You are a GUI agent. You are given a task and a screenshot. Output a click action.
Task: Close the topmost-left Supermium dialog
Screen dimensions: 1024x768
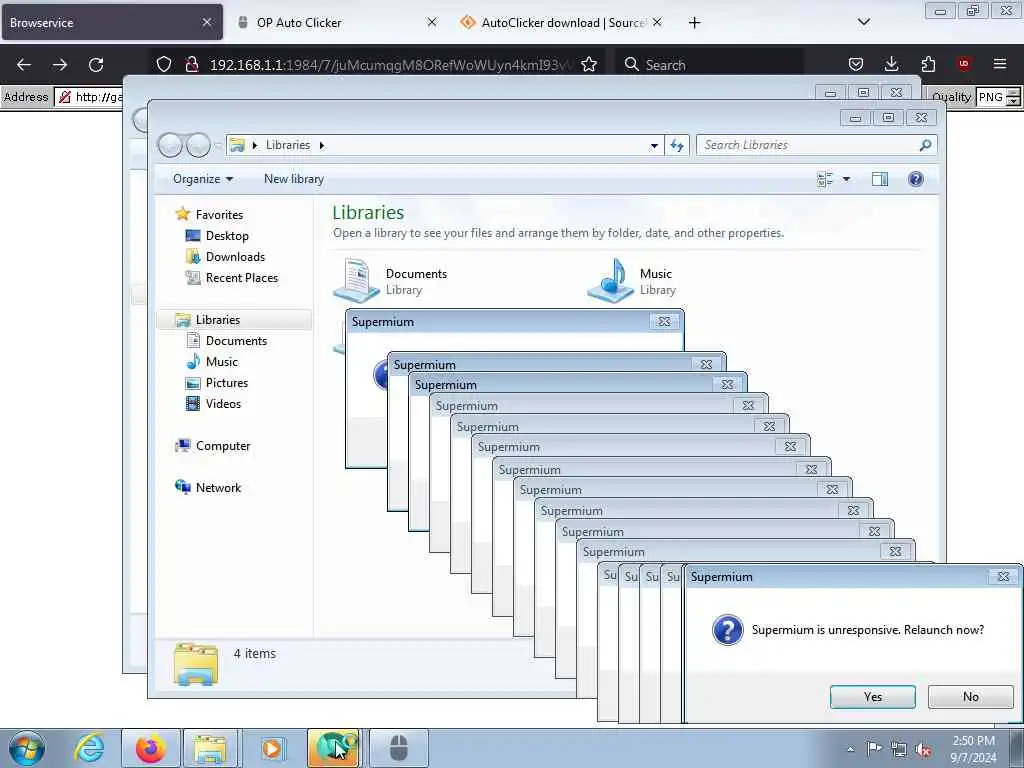664,321
